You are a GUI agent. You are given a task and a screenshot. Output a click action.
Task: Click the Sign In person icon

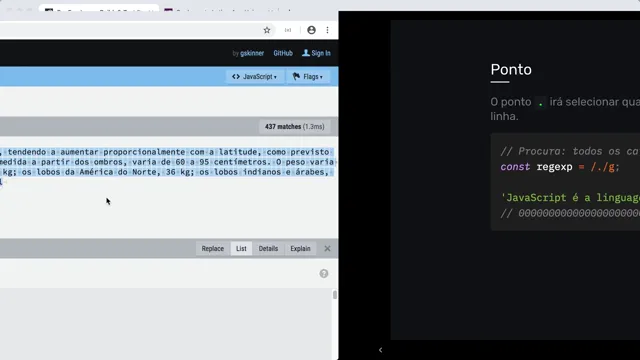point(305,53)
